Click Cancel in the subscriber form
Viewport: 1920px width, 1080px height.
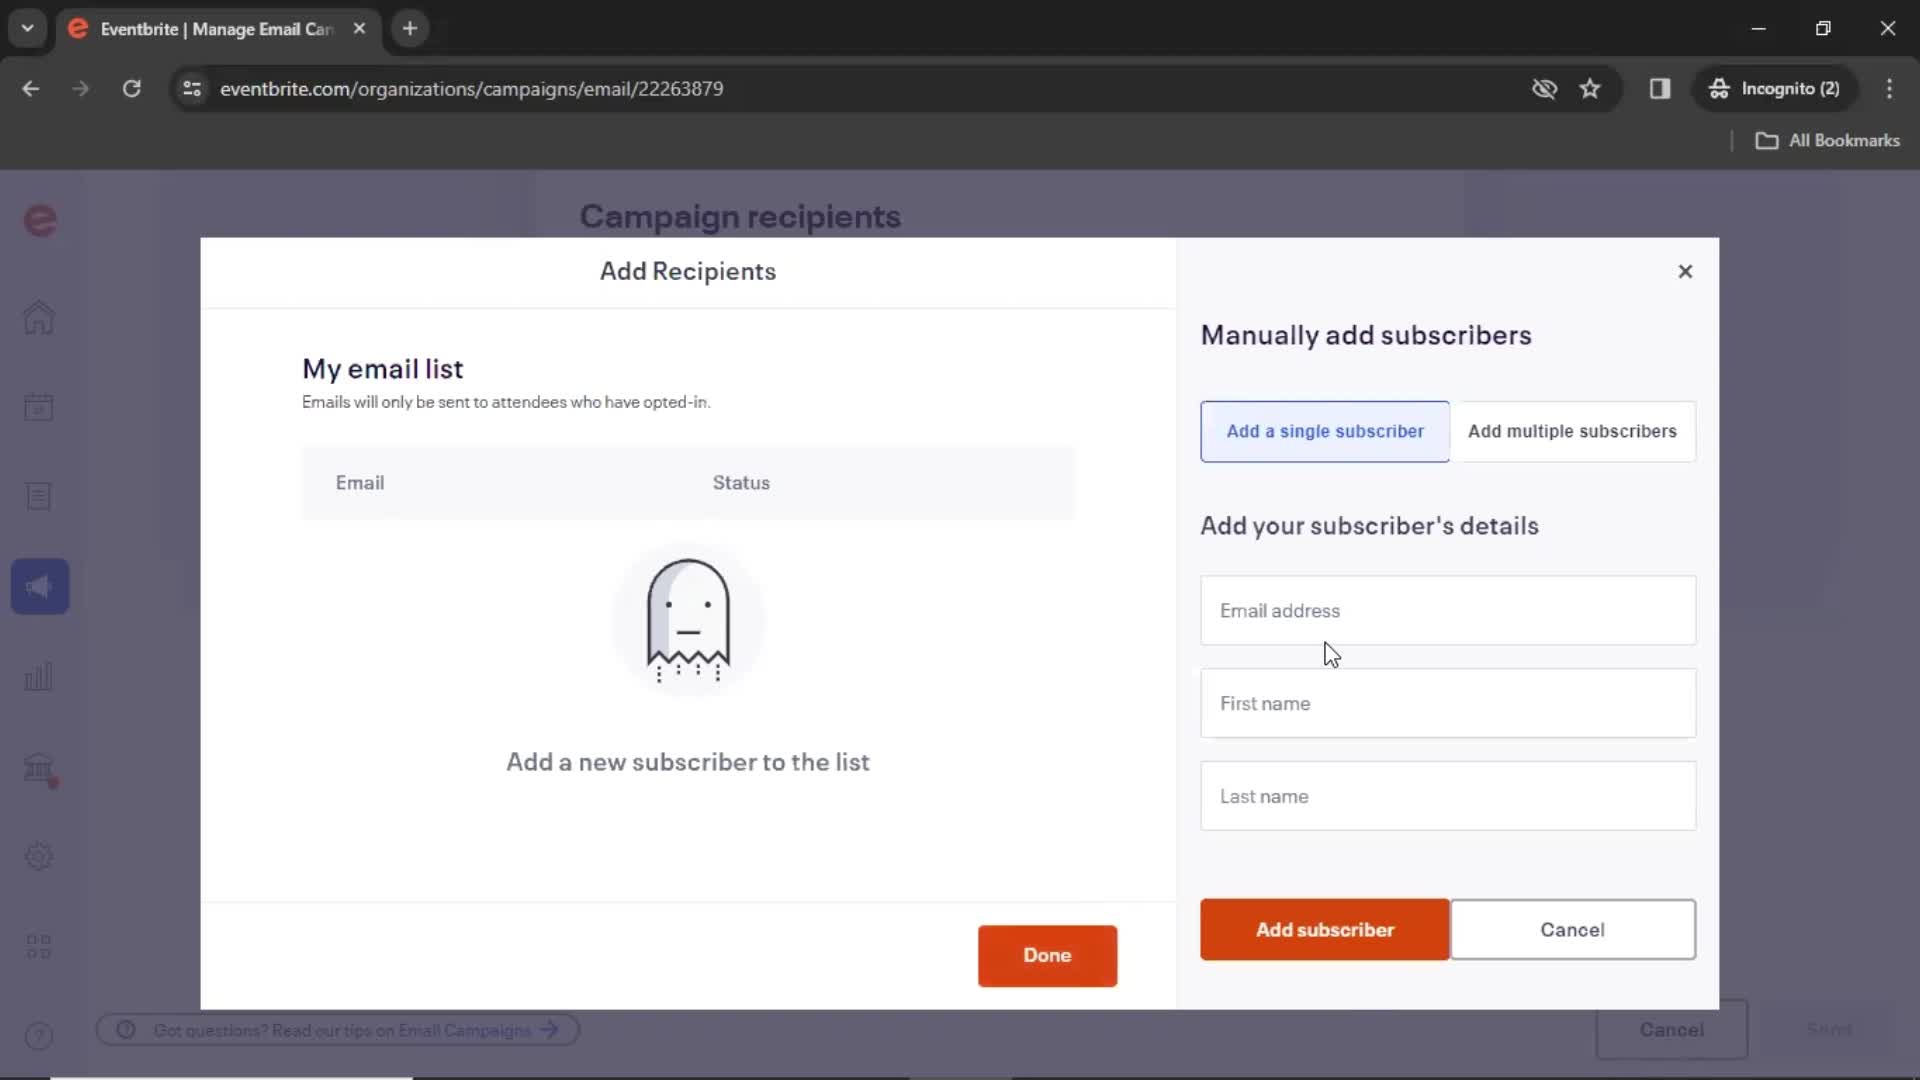[1572, 930]
